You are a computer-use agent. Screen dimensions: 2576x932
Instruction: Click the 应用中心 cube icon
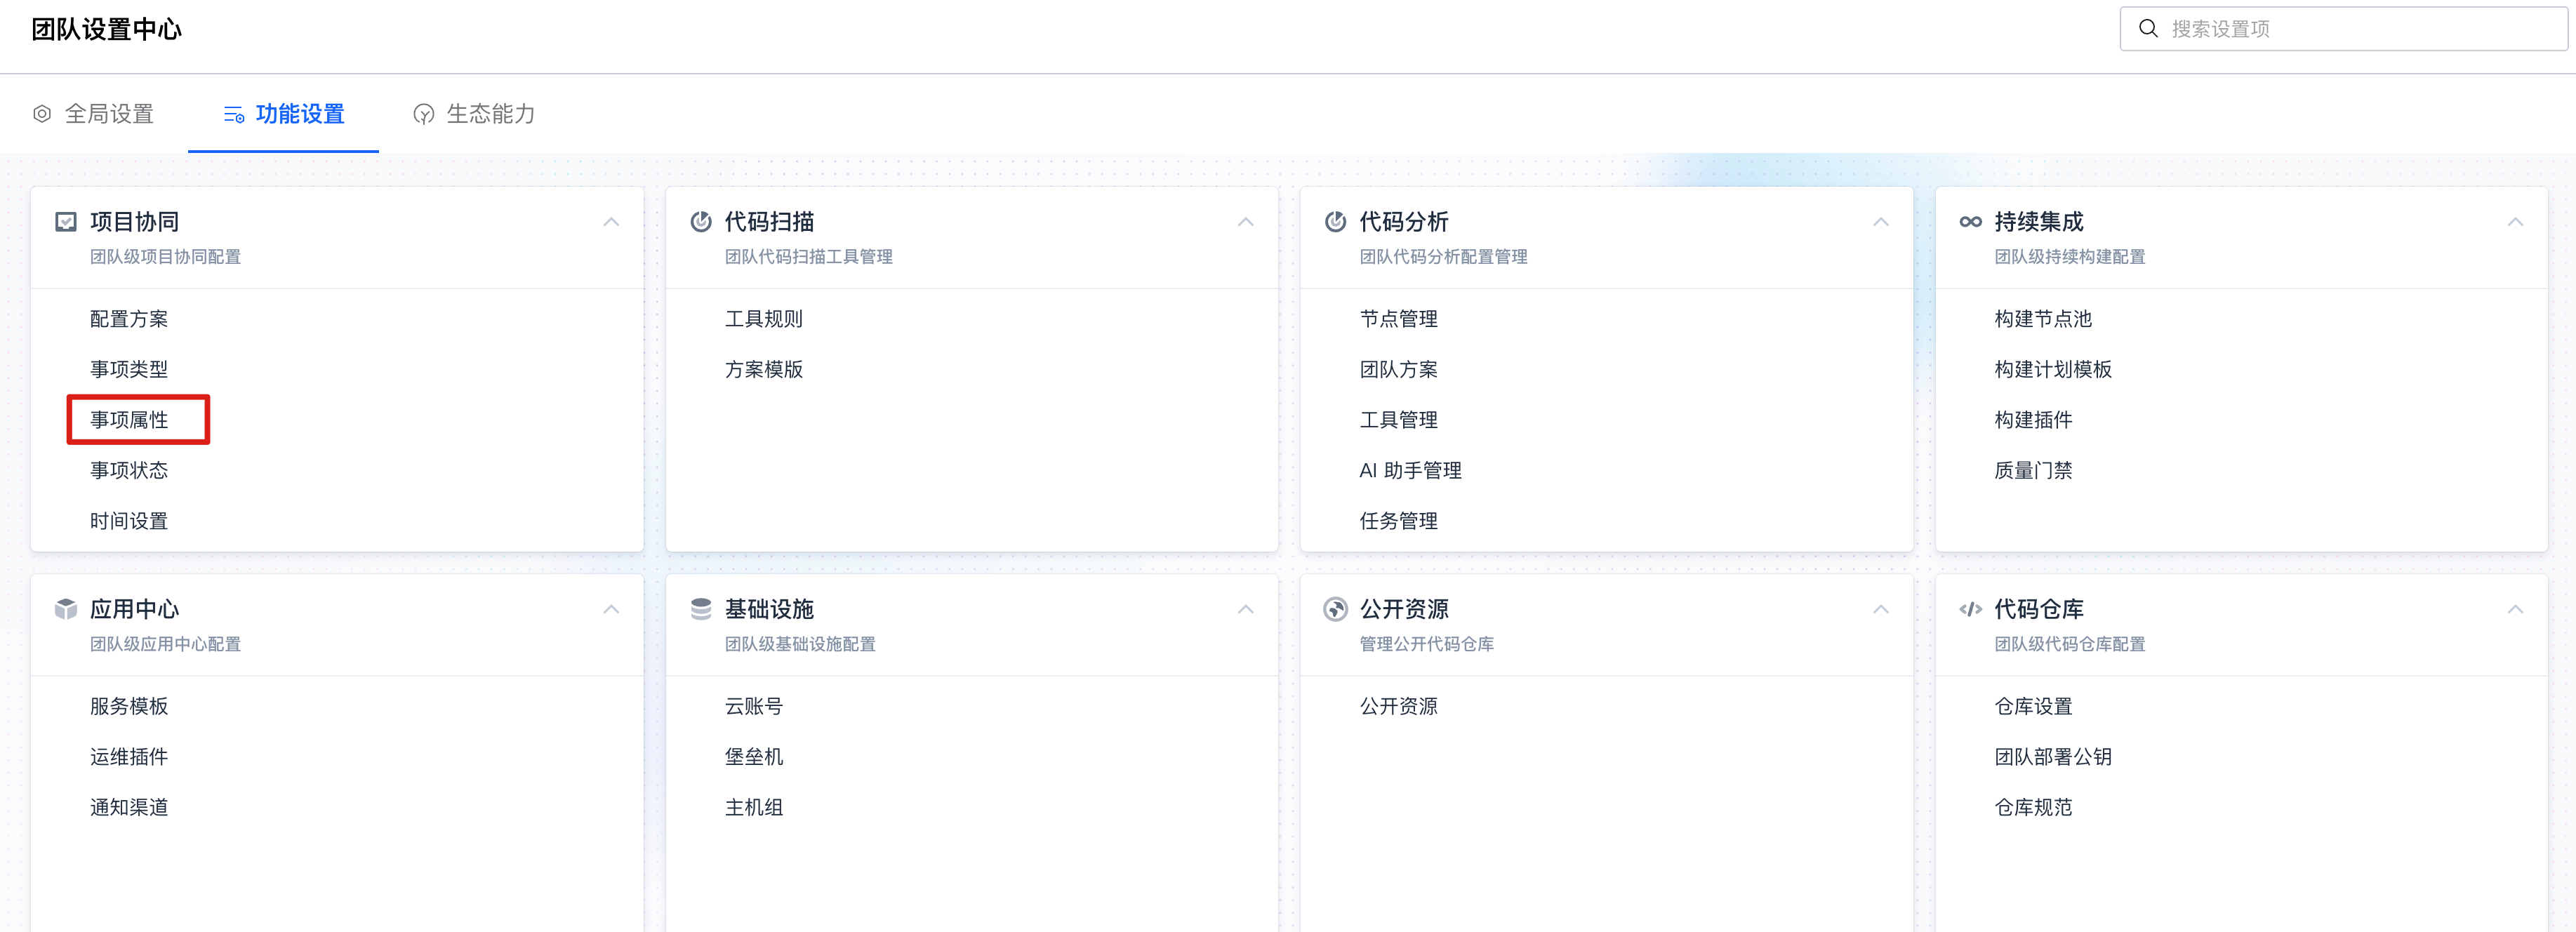click(x=66, y=609)
